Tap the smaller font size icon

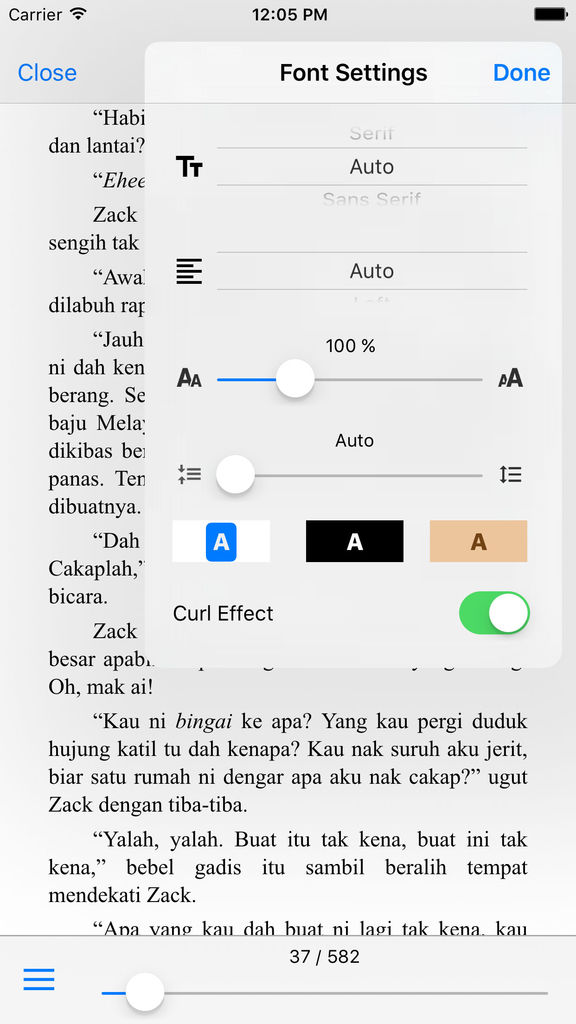pos(189,378)
